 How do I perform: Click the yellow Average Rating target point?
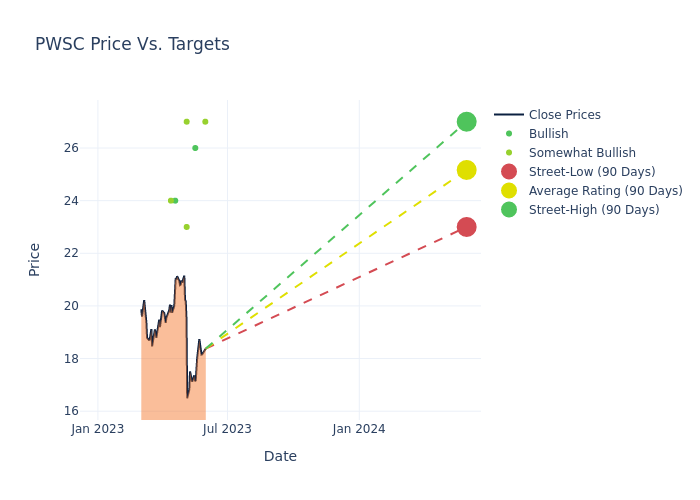pyautogui.click(x=466, y=170)
